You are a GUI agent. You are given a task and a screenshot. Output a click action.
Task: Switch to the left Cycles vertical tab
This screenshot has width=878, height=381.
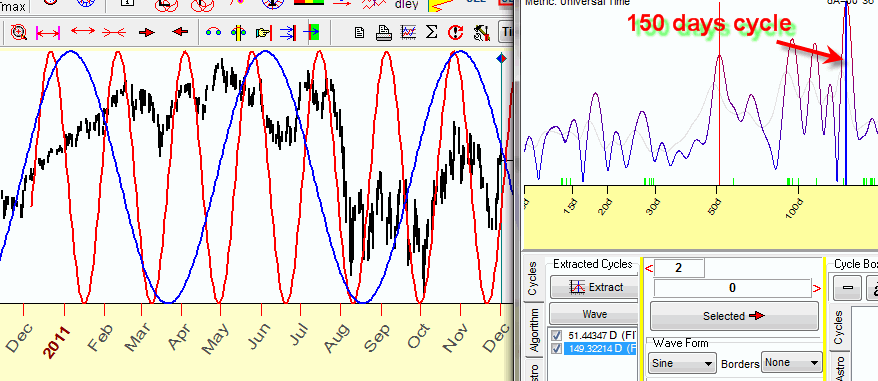(x=534, y=278)
